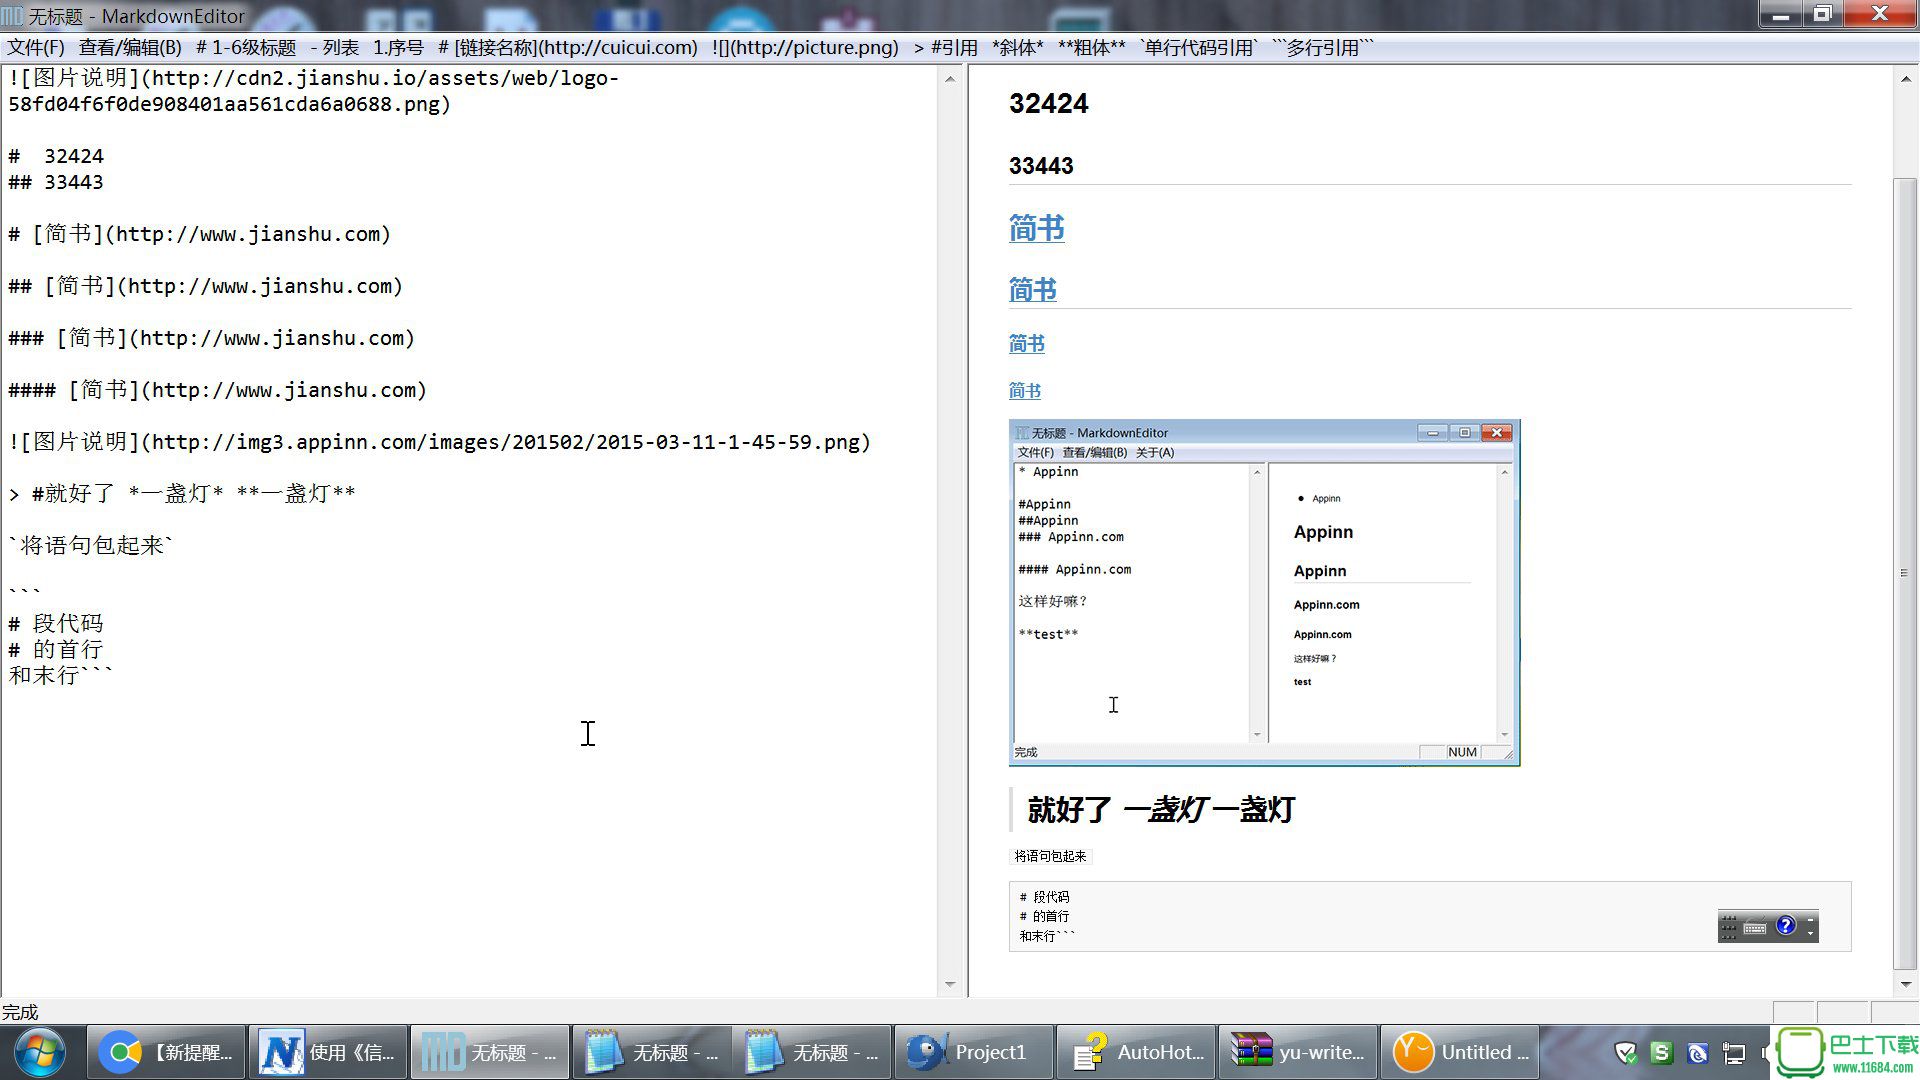Insert inline code with '`单行代码引用`'
The width and height of the screenshot is (1920, 1080).
[1199, 47]
